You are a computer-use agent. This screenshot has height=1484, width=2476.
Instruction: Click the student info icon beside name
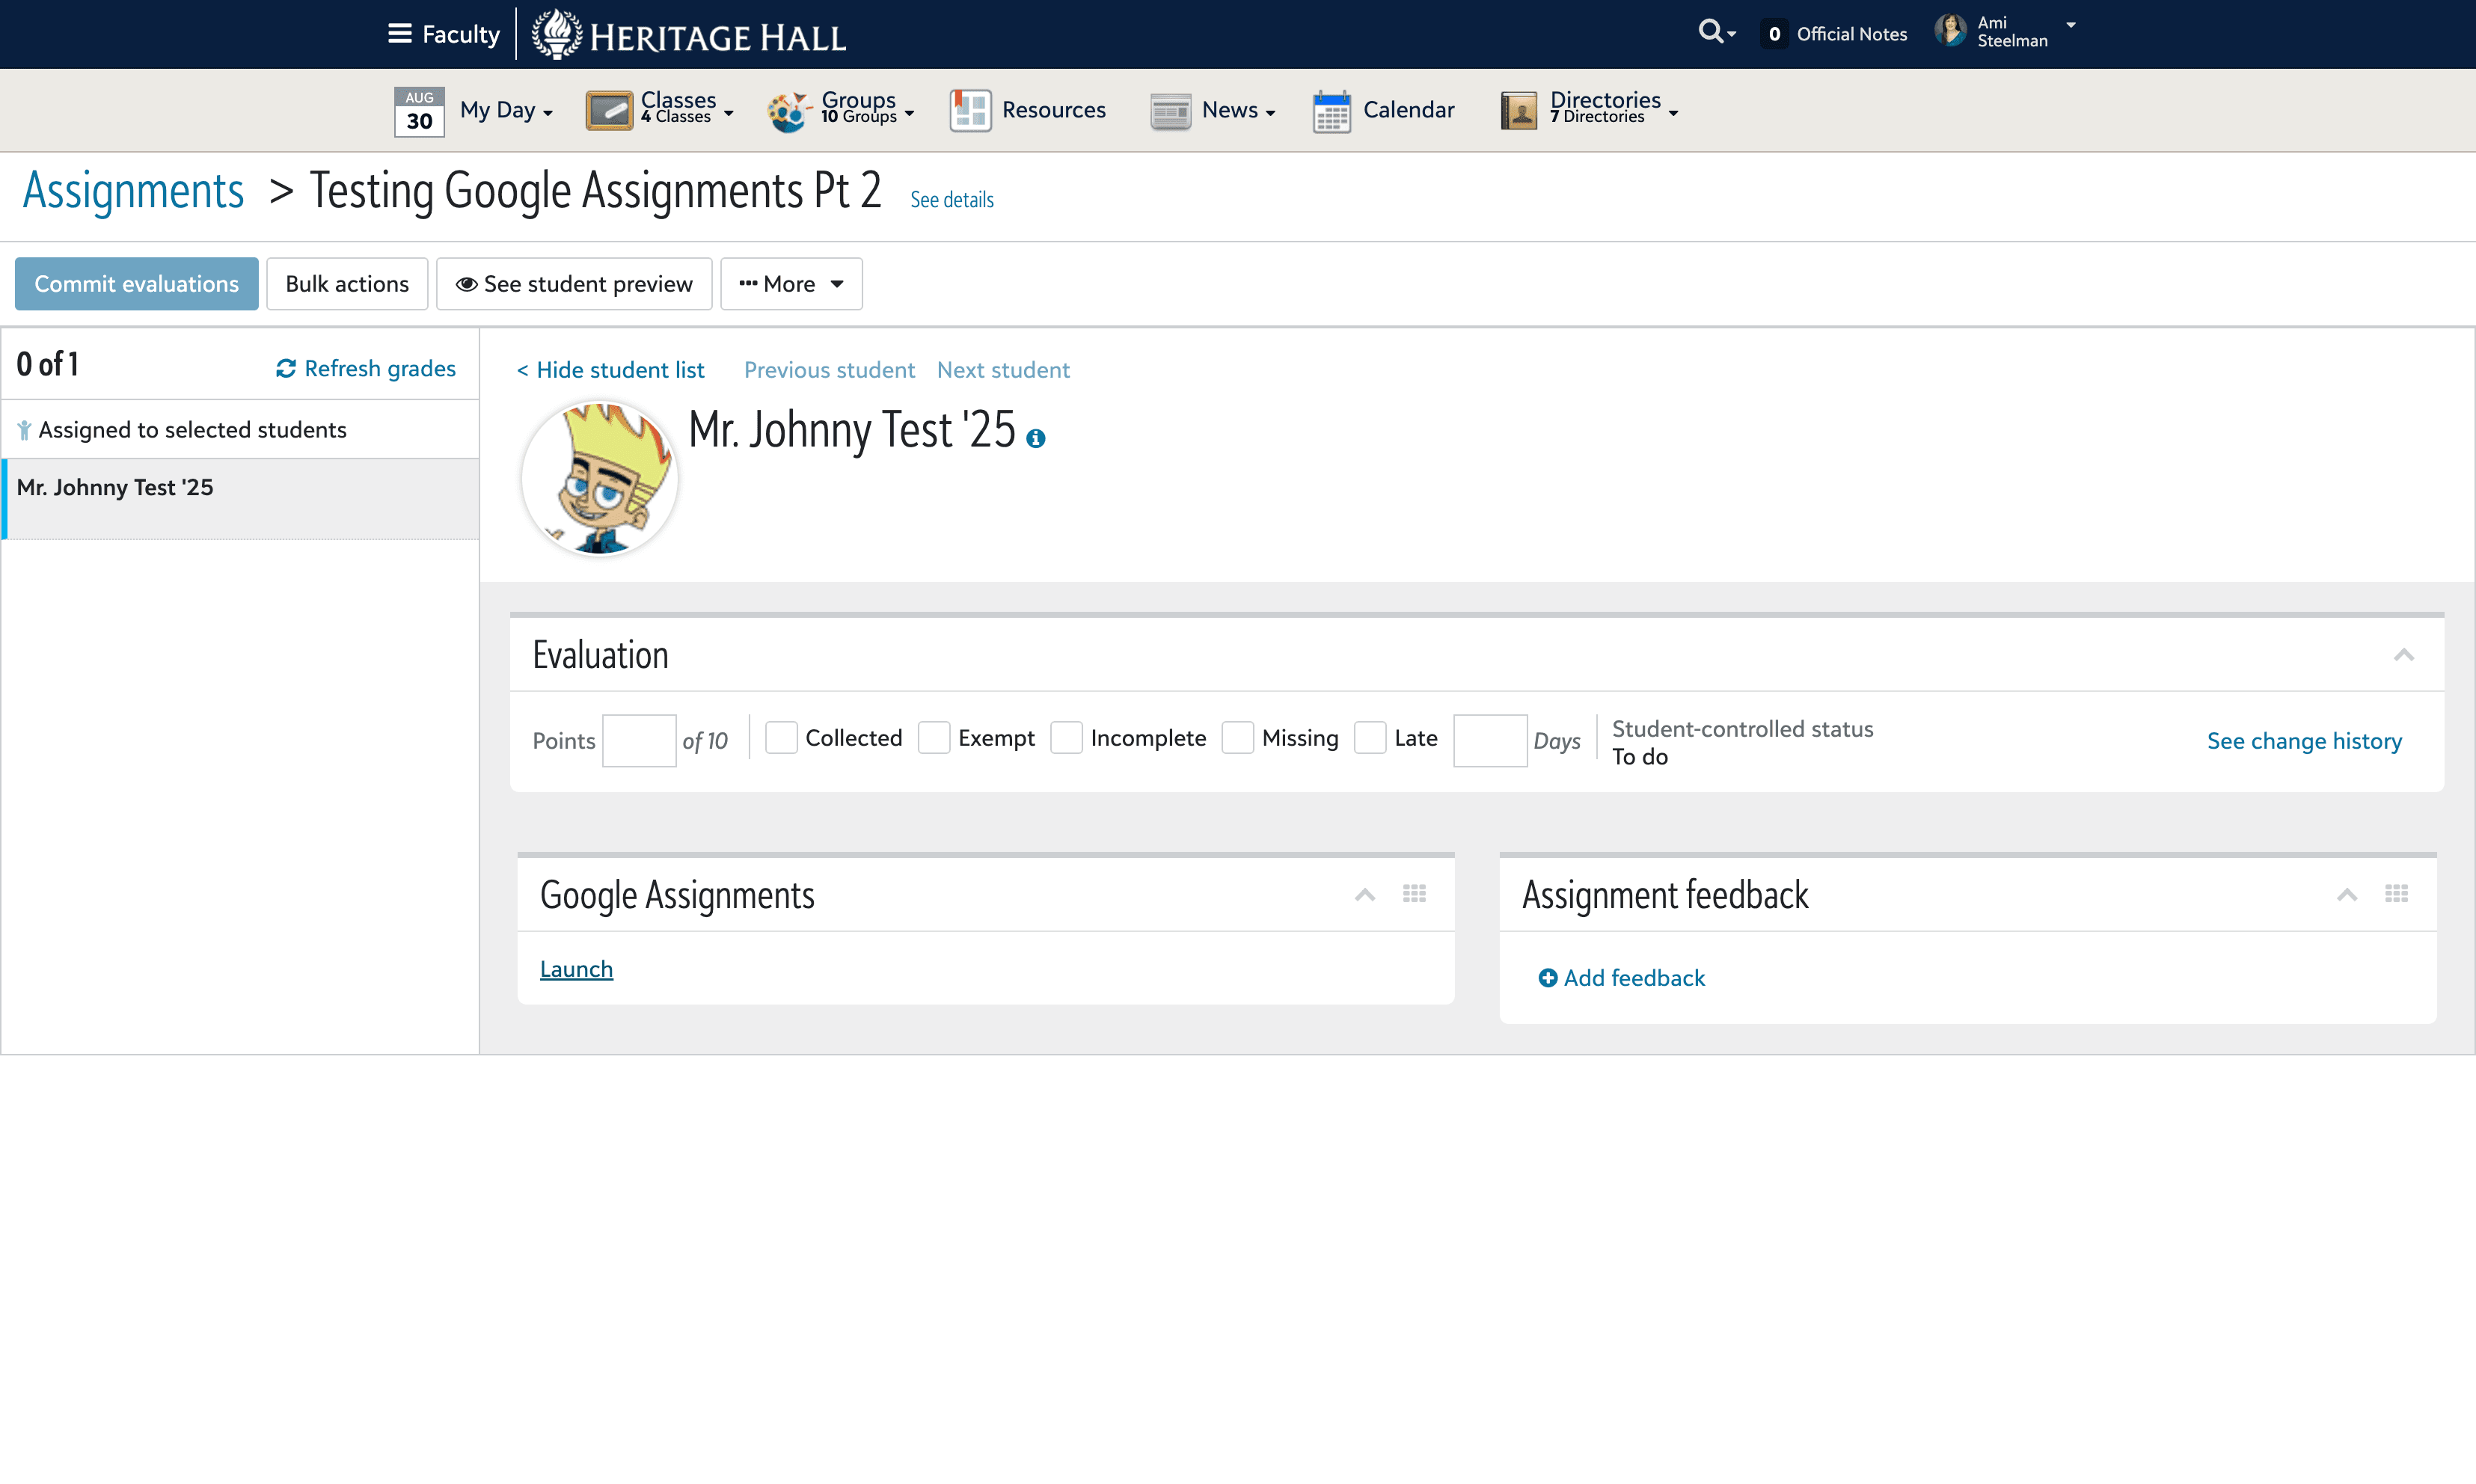coord(1036,438)
